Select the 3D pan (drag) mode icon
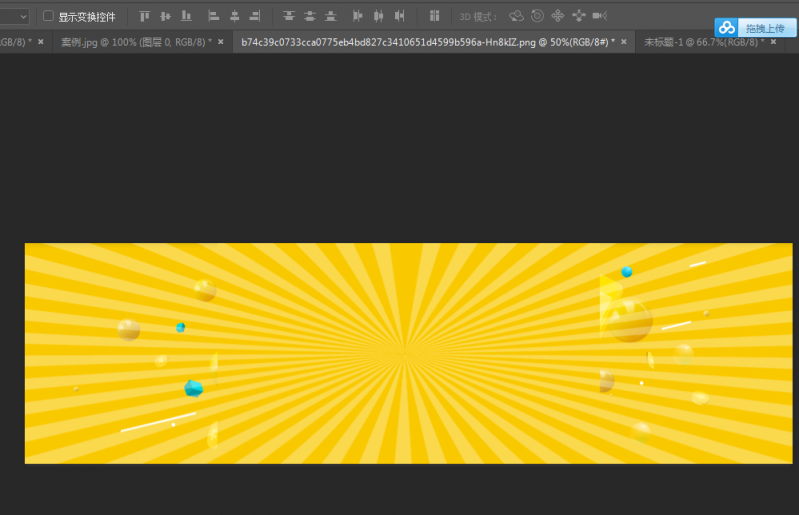Image resolution: width=799 pixels, height=515 pixels. point(557,16)
